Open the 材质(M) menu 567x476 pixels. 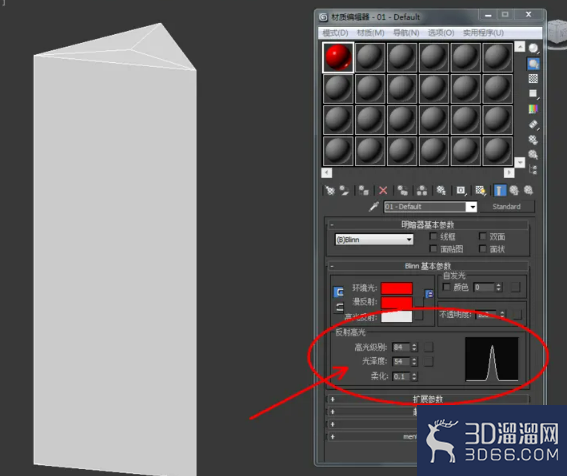(371, 33)
